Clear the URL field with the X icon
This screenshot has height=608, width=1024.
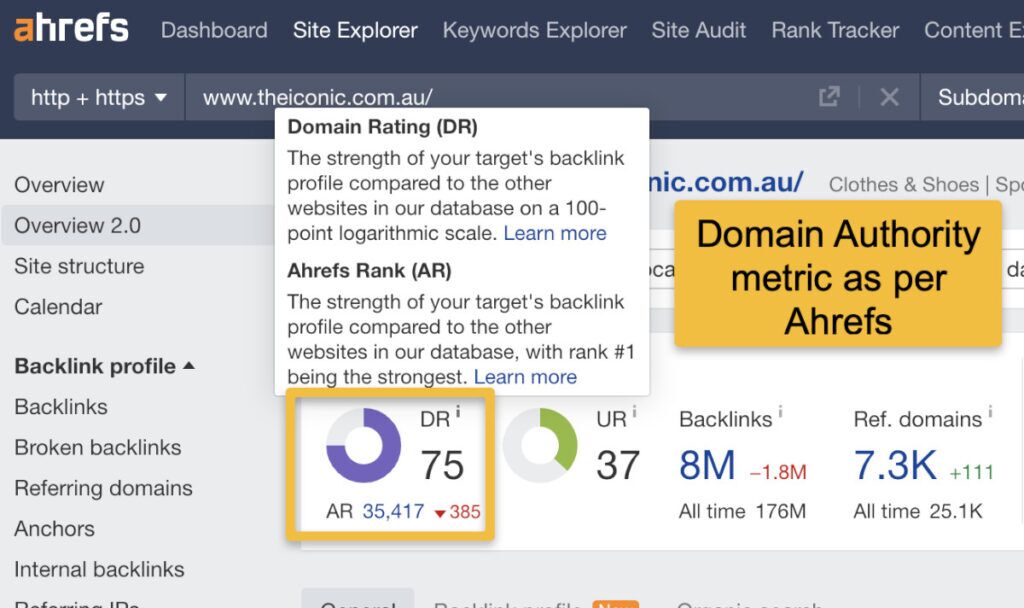[889, 96]
